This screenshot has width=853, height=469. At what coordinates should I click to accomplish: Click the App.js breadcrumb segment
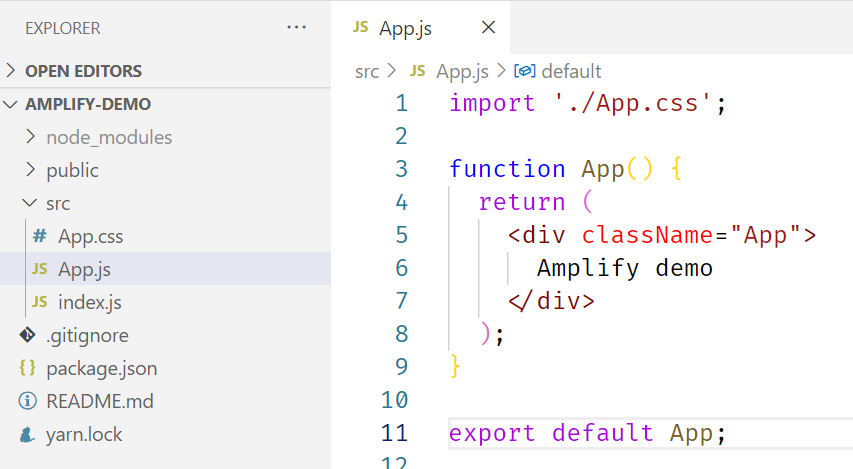(462, 71)
